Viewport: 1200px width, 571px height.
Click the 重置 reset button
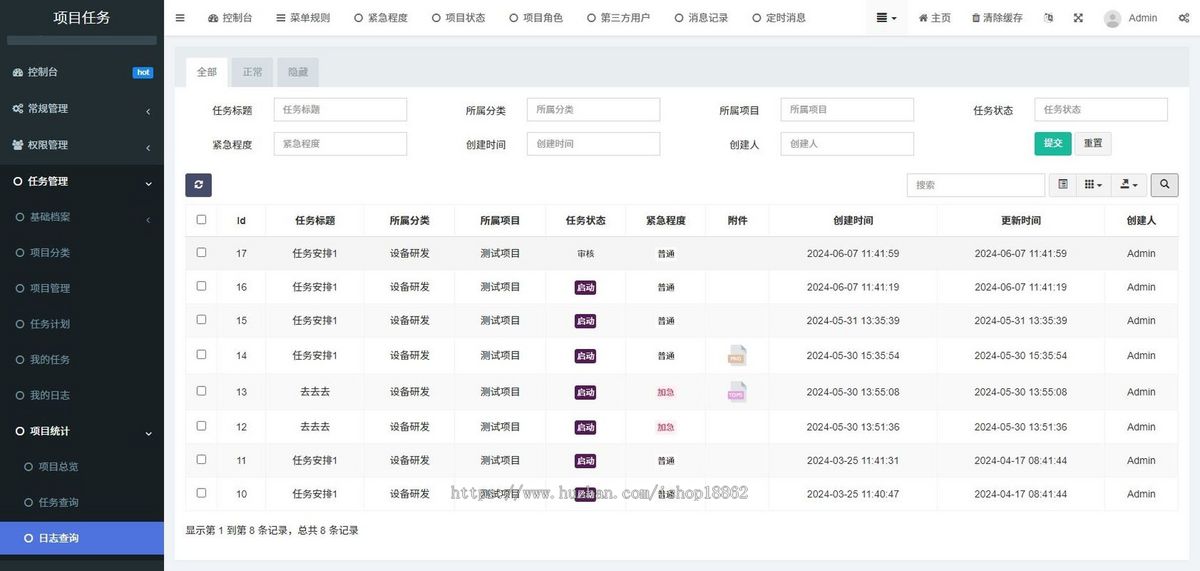(x=1093, y=143)
